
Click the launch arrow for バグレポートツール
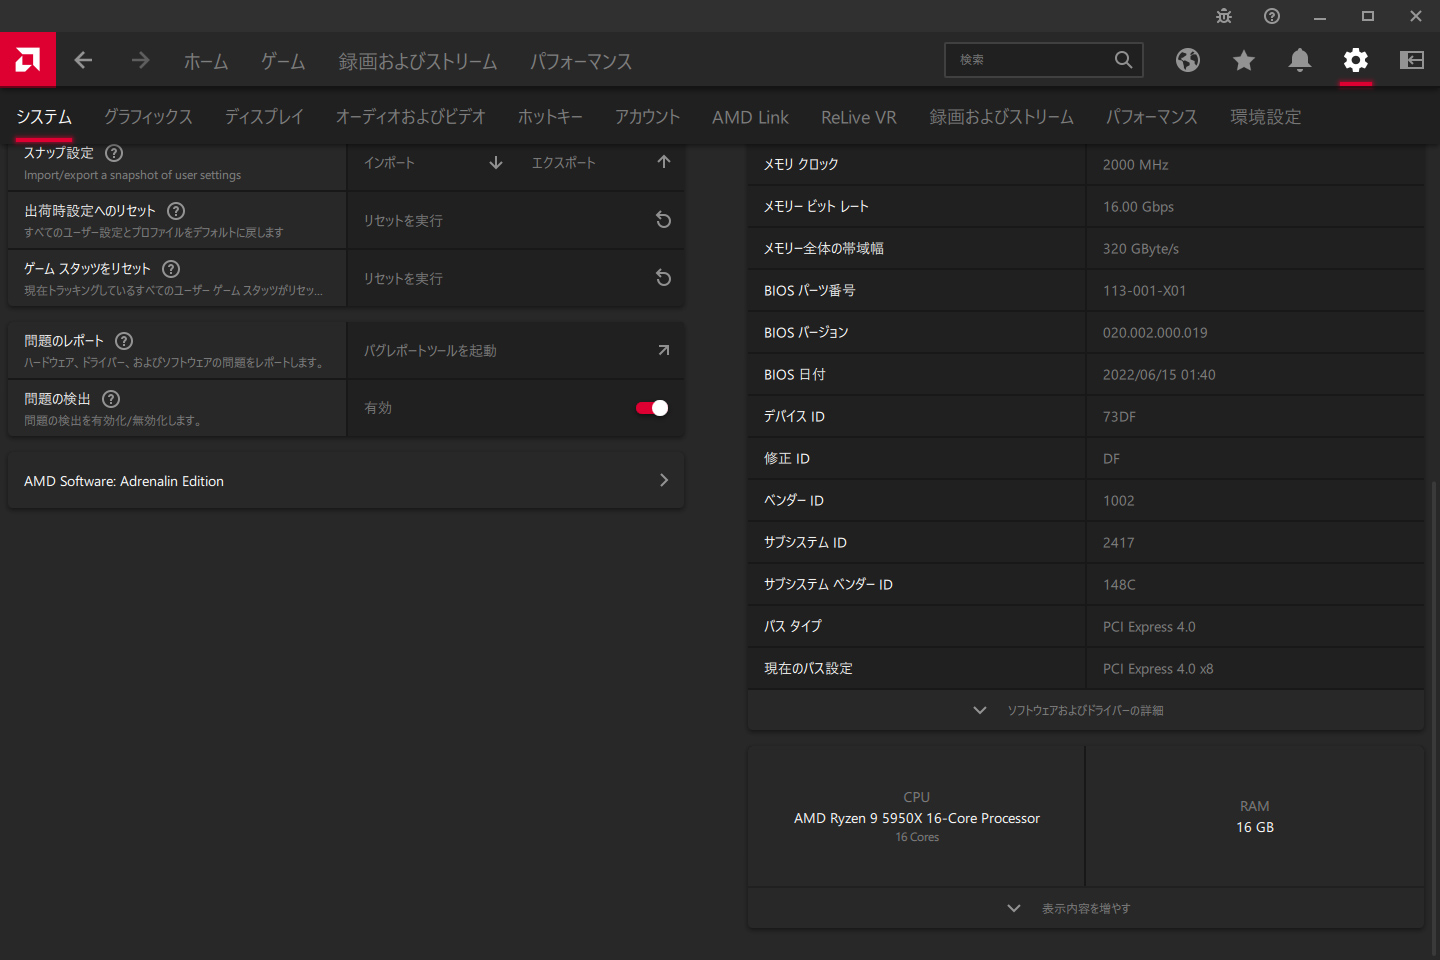(664, 350)
